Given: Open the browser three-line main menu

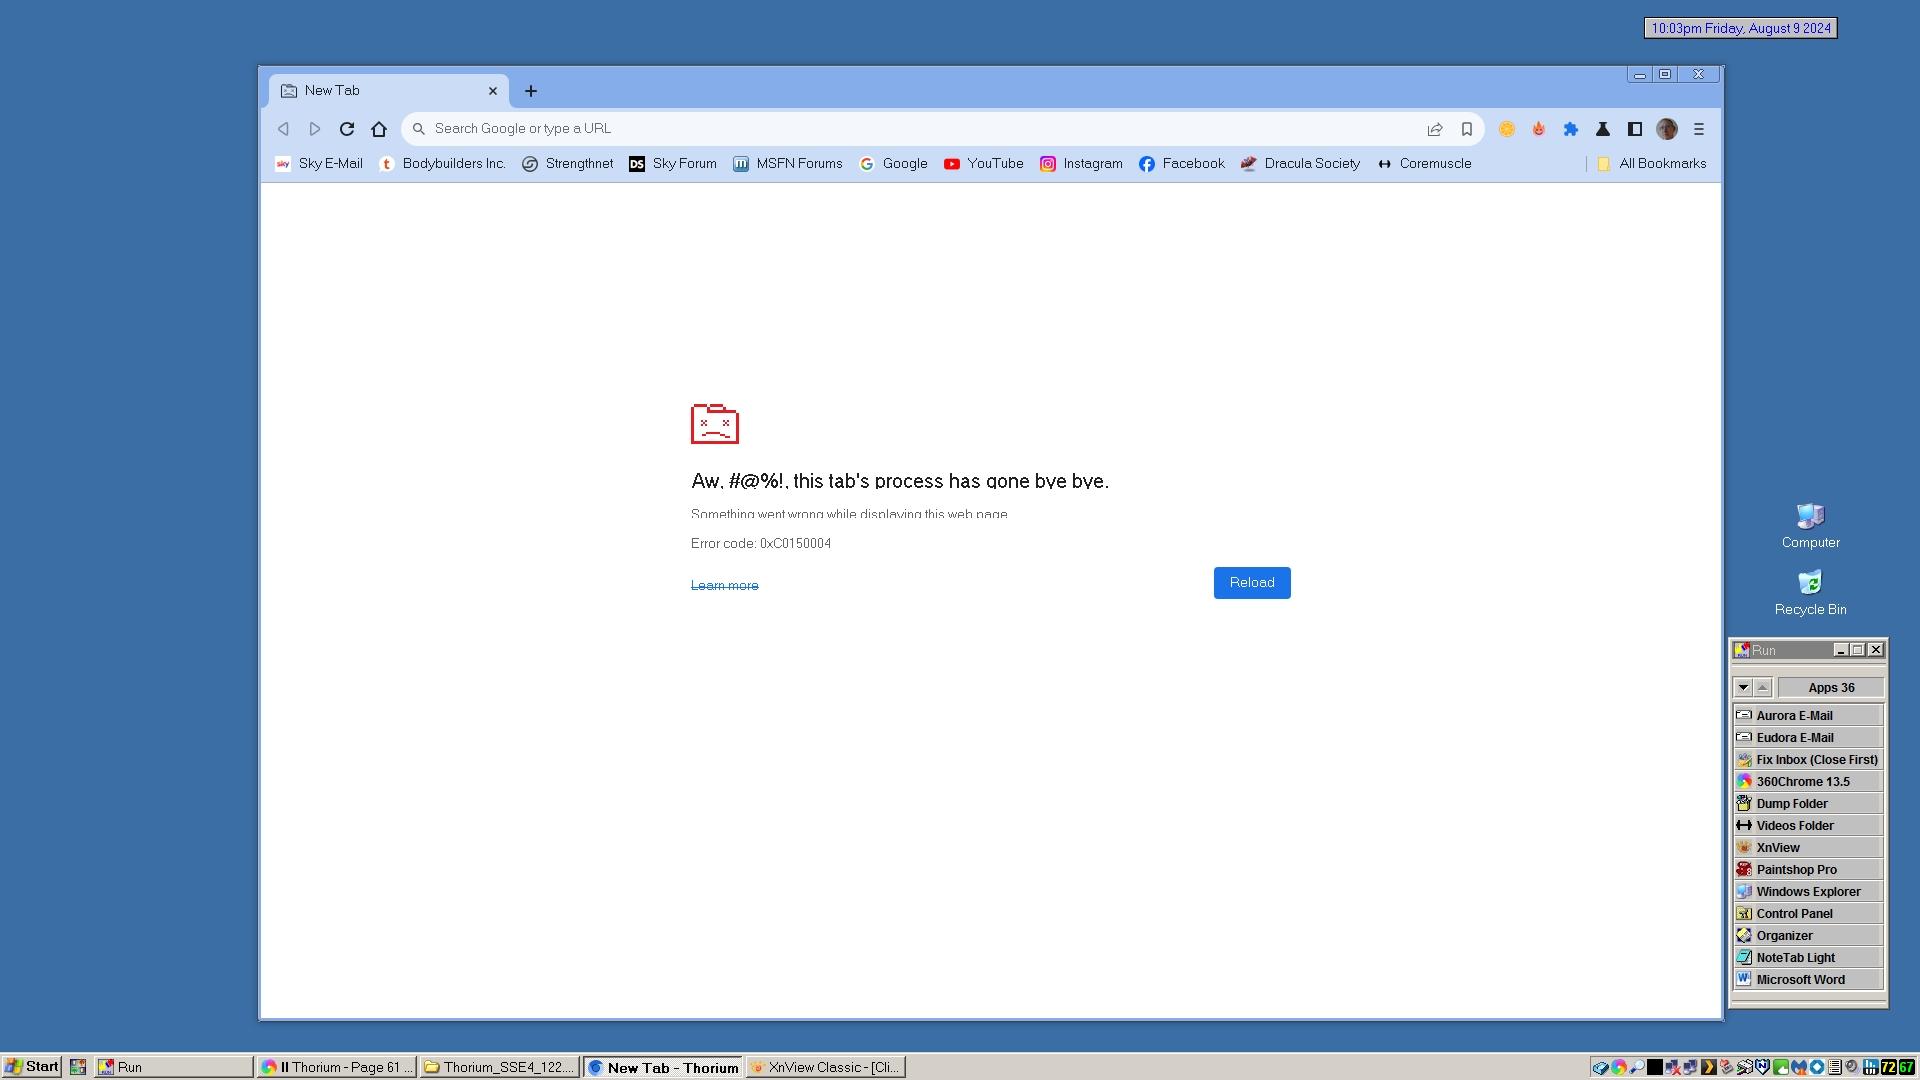Looking at the screenshot, I should point(1699,129).
